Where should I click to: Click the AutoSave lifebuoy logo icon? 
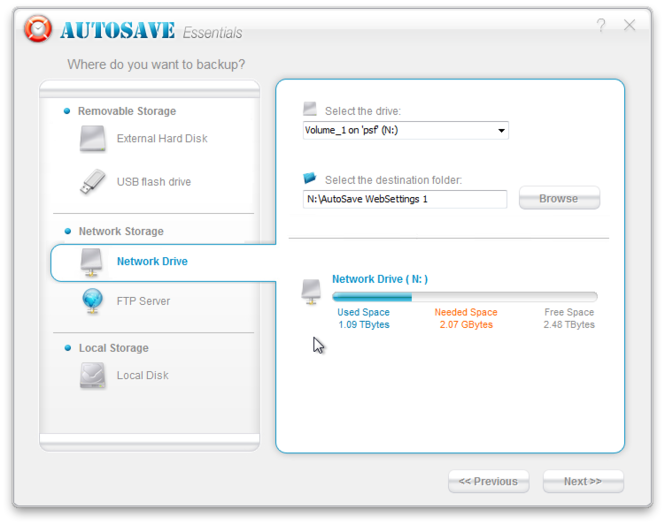(x=38, y=29)
